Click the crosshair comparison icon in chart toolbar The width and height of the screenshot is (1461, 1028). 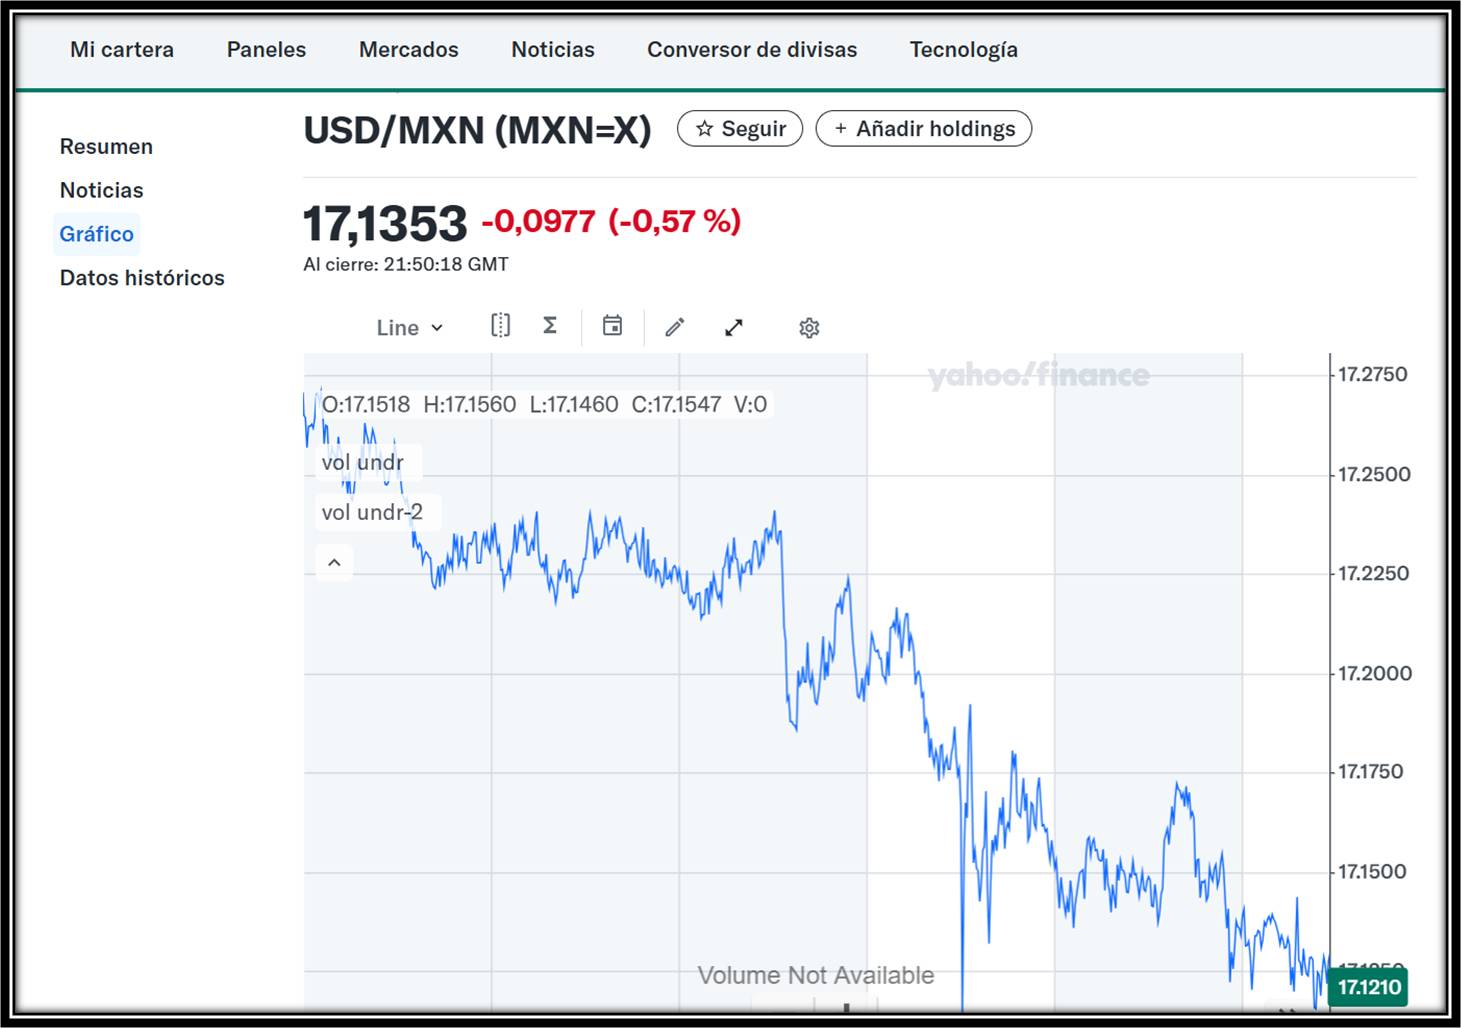point(500,326)
